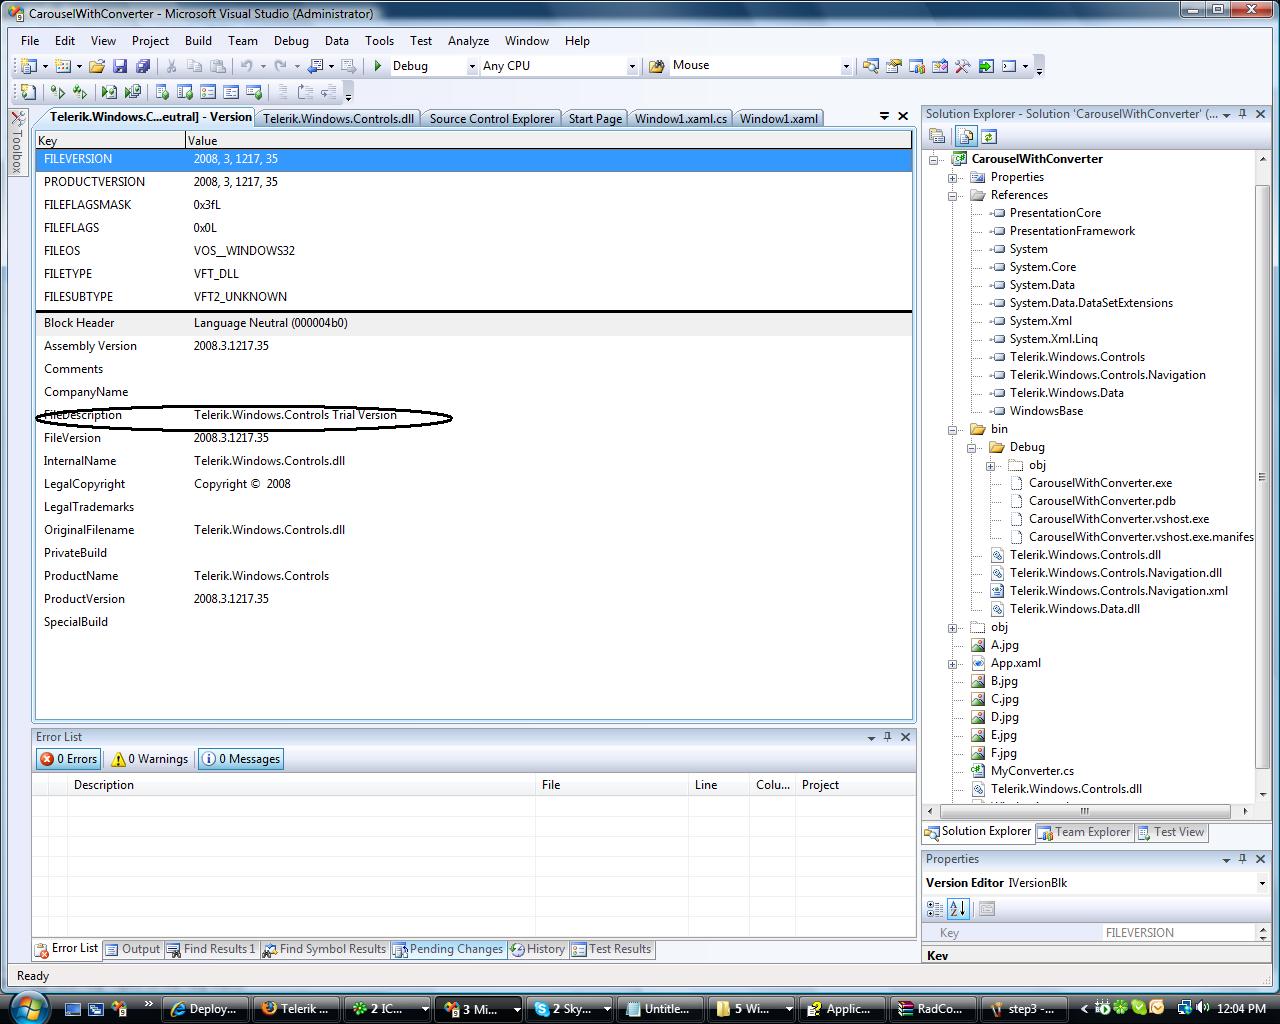Screen dimensions: 1280x1024
Task: Open the Build menu
Action: click(x=198, y=41)
